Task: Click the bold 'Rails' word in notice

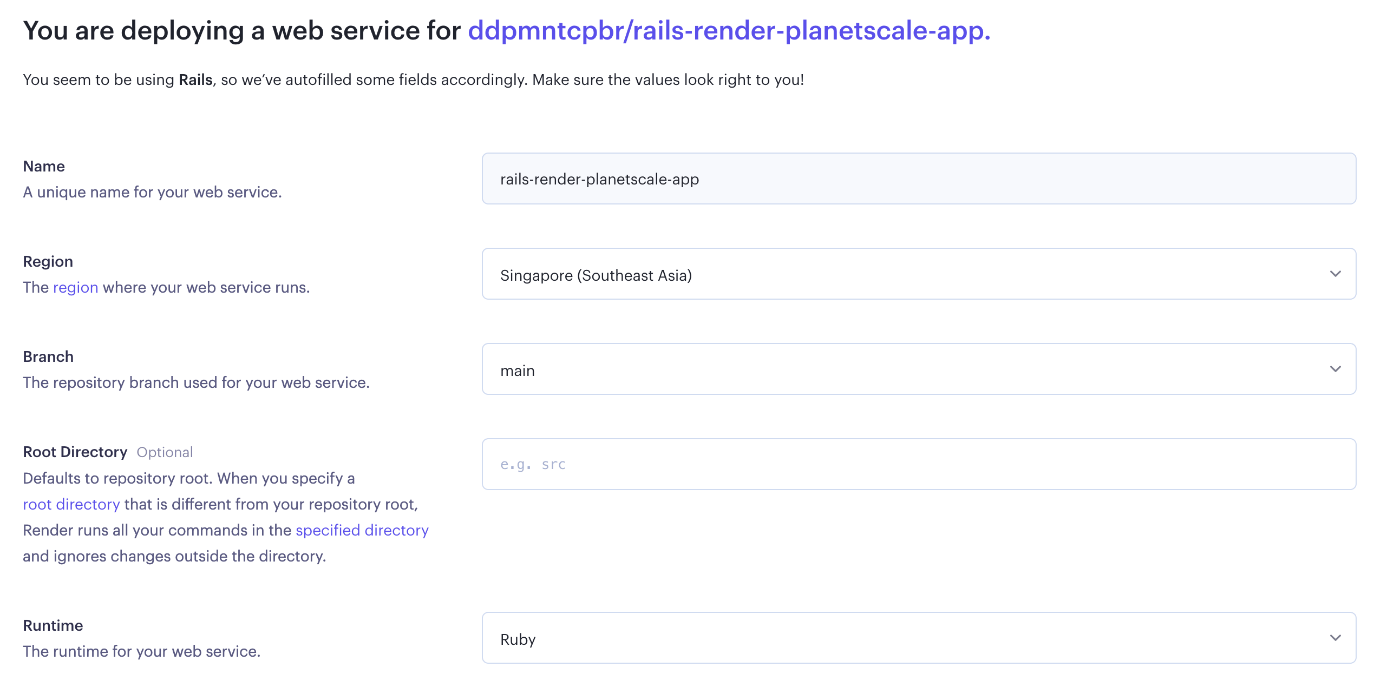Action: pyautogui.click(x=196, y=79)
